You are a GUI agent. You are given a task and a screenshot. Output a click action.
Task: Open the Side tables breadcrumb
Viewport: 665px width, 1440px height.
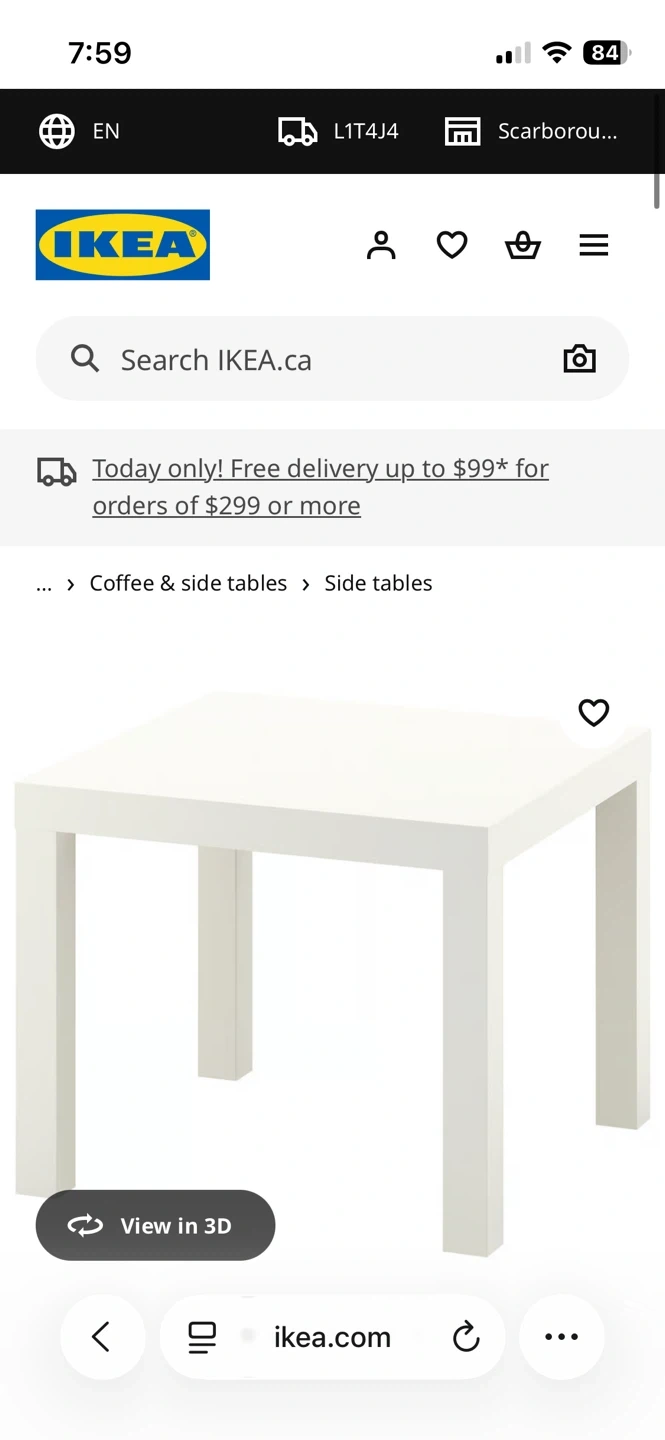point(378,584)
